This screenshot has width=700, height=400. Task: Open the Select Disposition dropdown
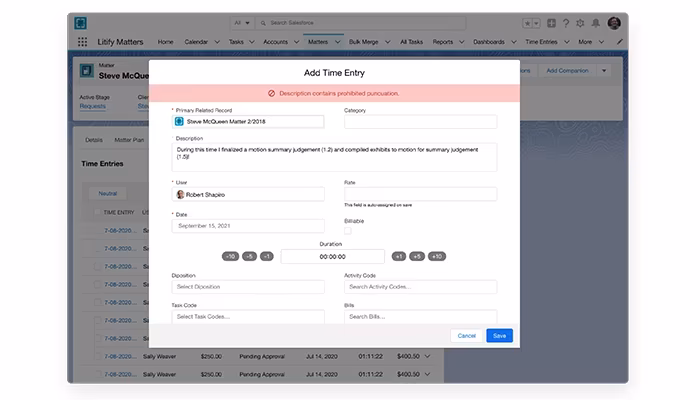click(x=248, y=287)
